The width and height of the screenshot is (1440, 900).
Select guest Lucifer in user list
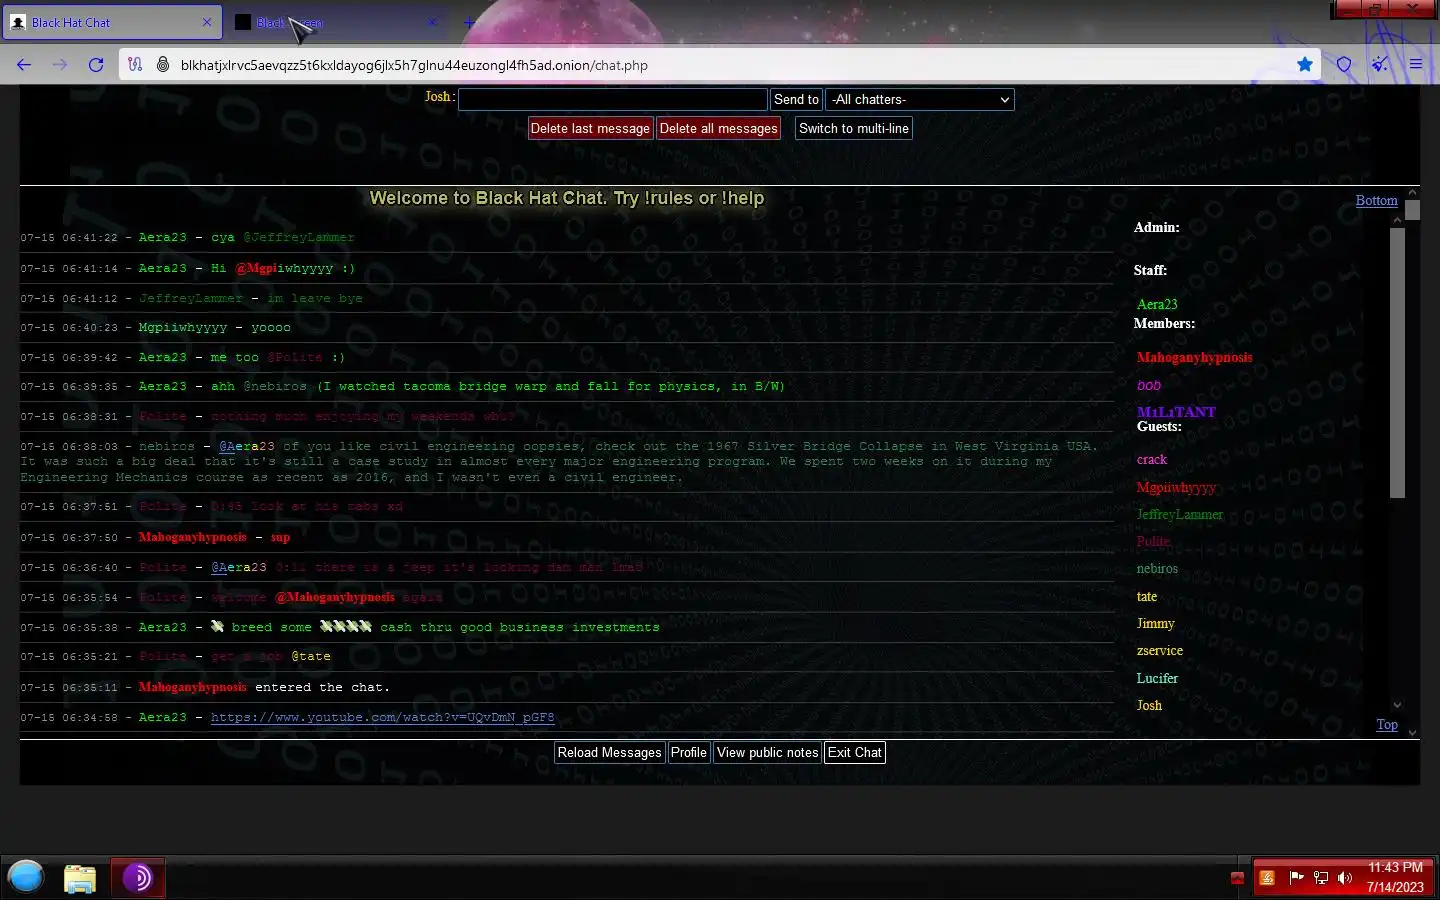tap(1157, 678)
